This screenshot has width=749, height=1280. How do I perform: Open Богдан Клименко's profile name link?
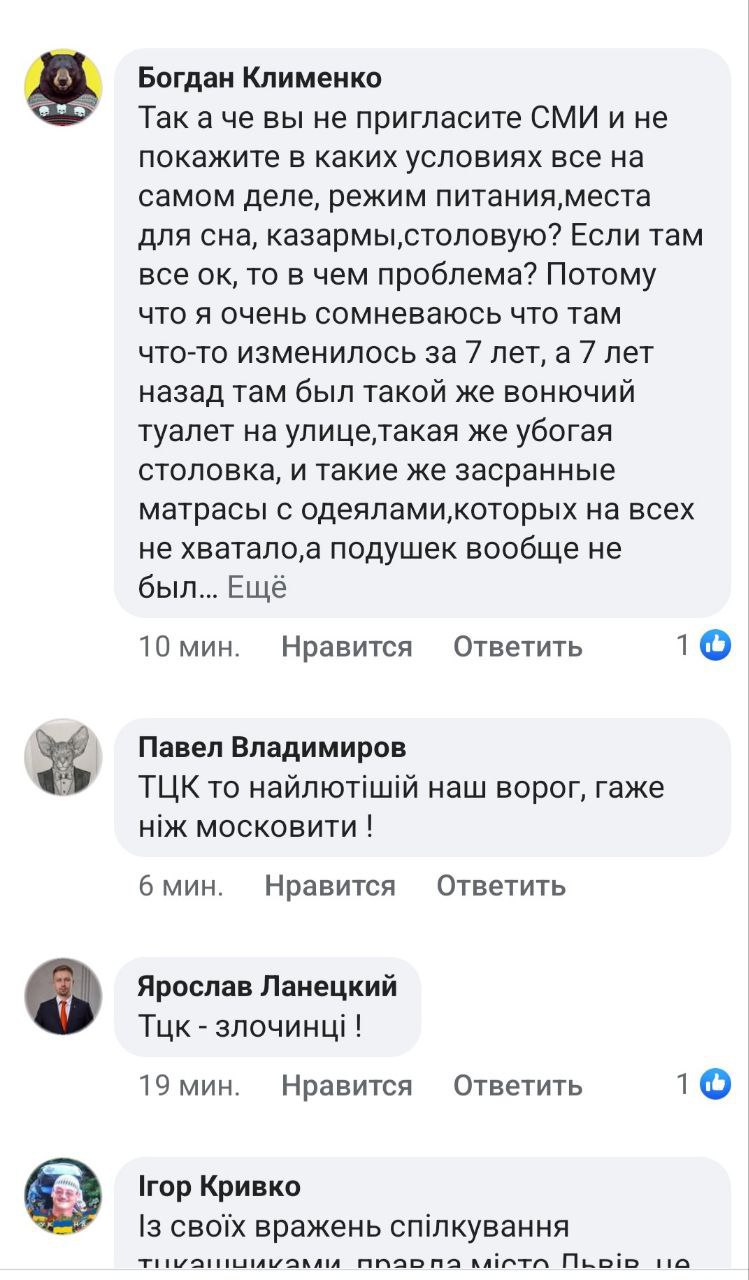tap(259, 77)
